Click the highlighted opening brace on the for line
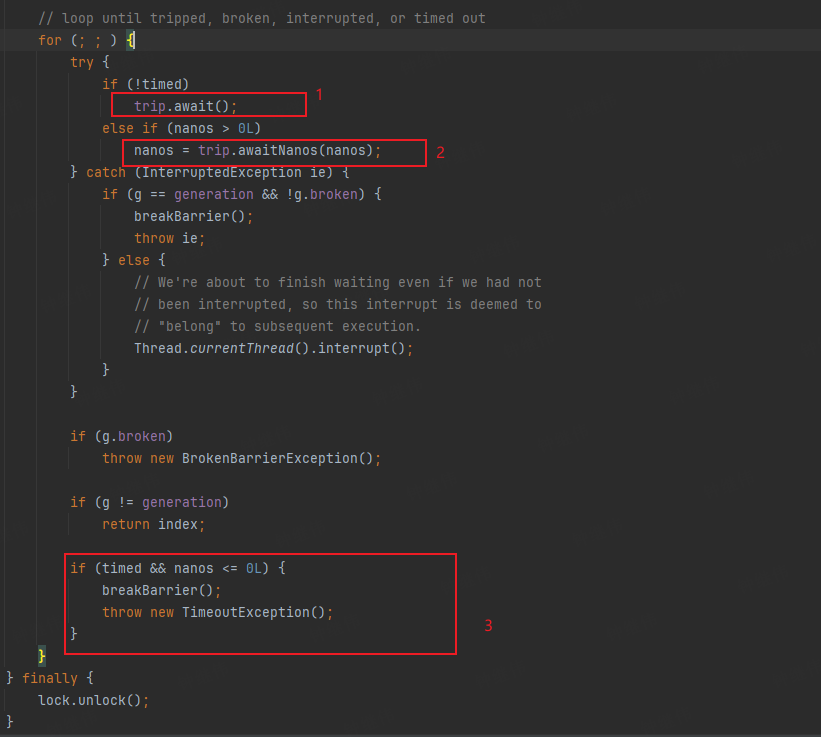821x737 pixels. (131, 40)
